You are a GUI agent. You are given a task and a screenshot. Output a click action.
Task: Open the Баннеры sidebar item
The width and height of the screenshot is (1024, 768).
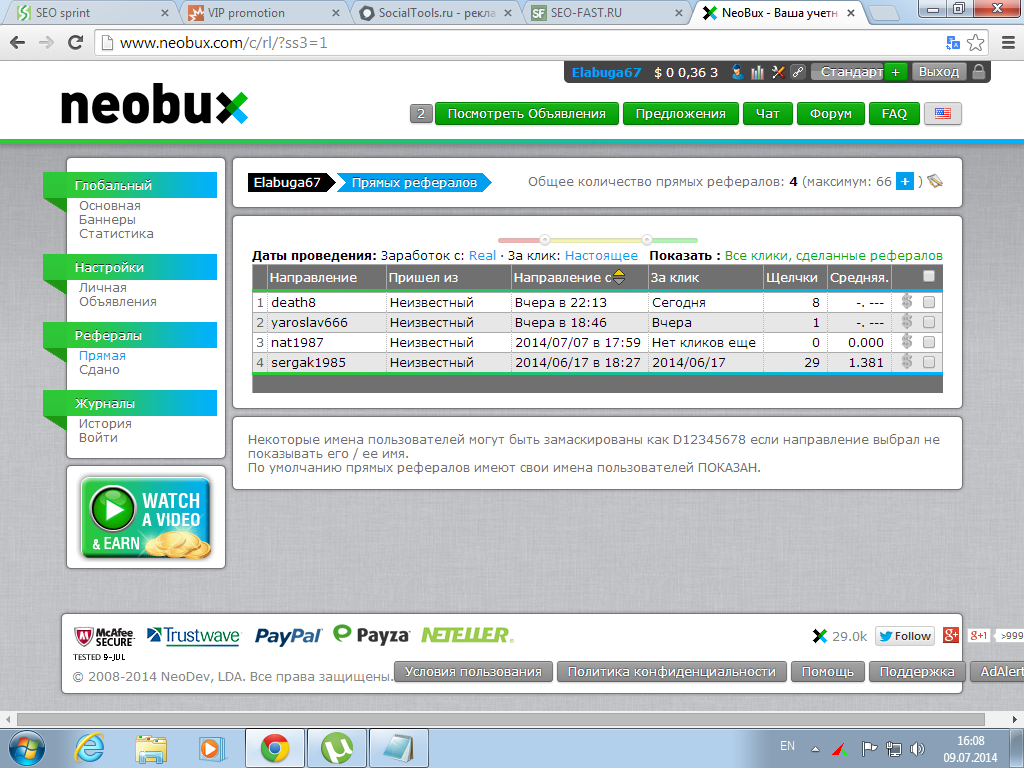click(x=107, y=220)
